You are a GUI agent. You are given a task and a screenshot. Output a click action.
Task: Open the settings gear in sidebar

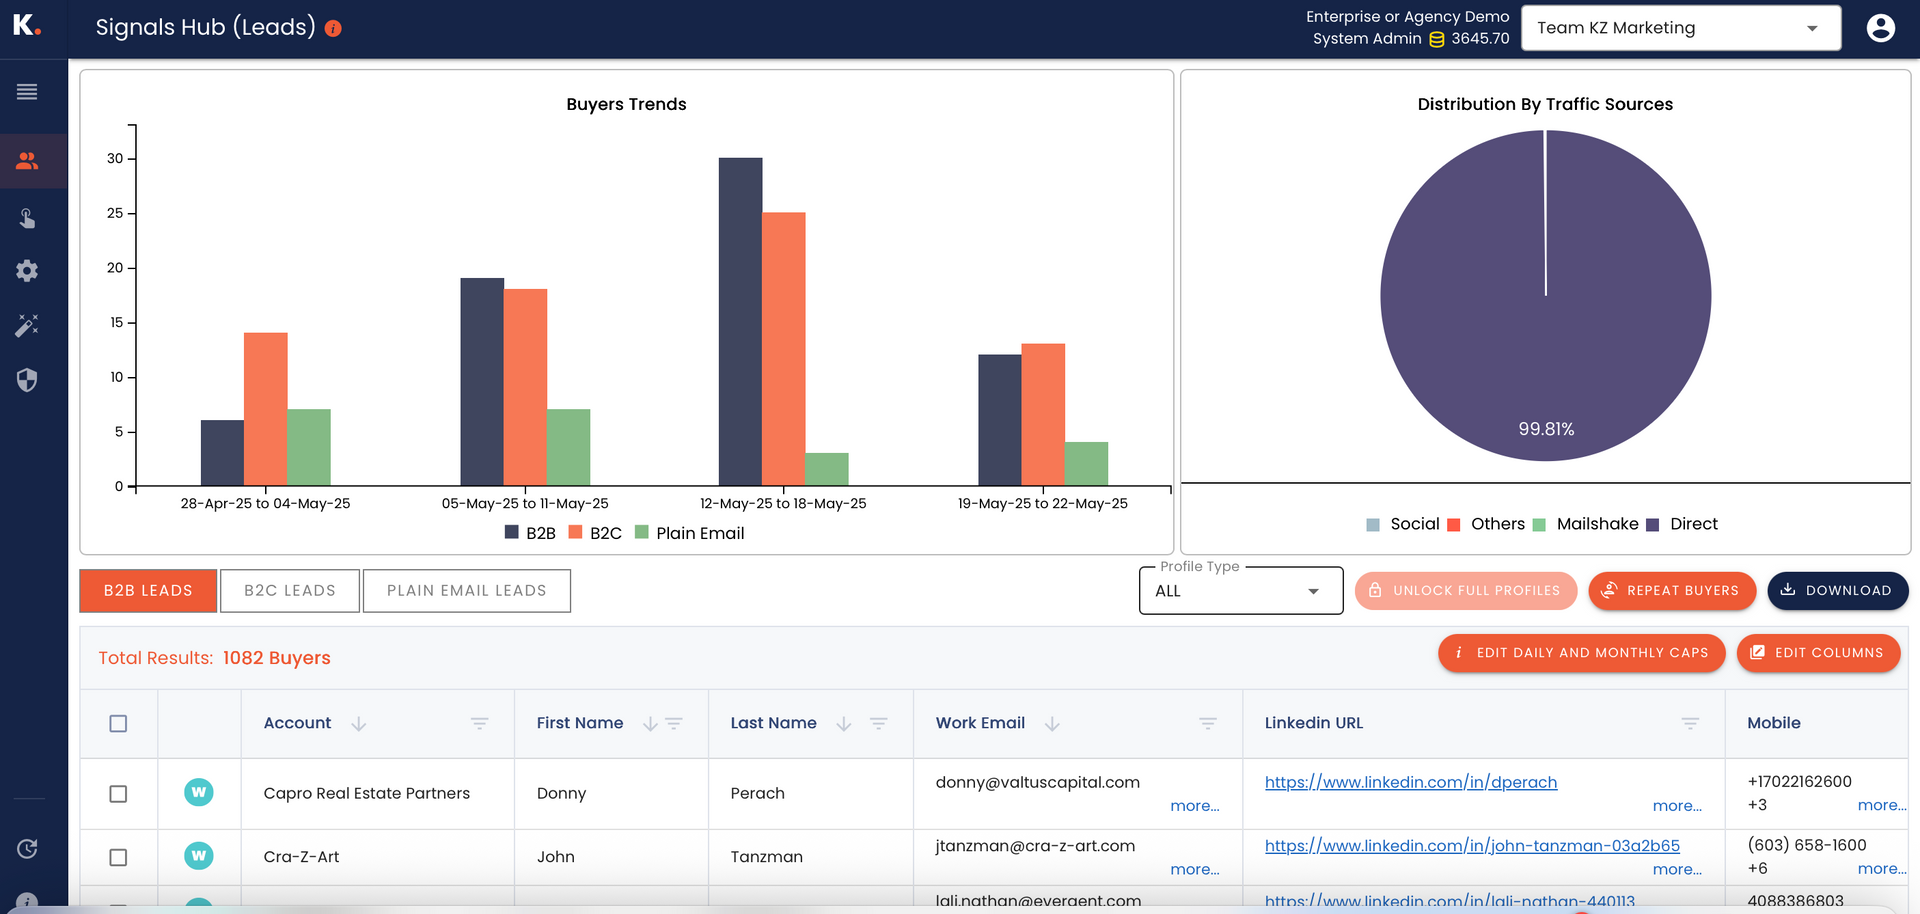27,271
